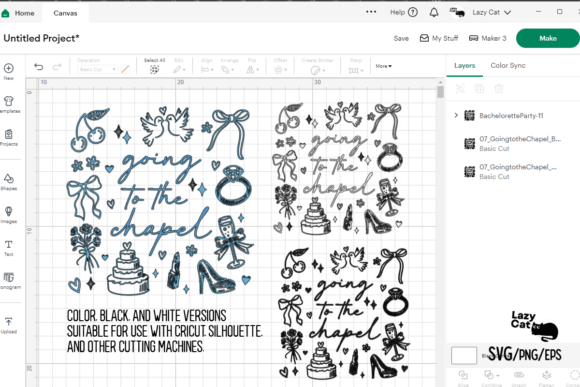Open the three-dots overflow menu
Image resolution: width=580 pixels, height=387 pixels.
(371, 12)
